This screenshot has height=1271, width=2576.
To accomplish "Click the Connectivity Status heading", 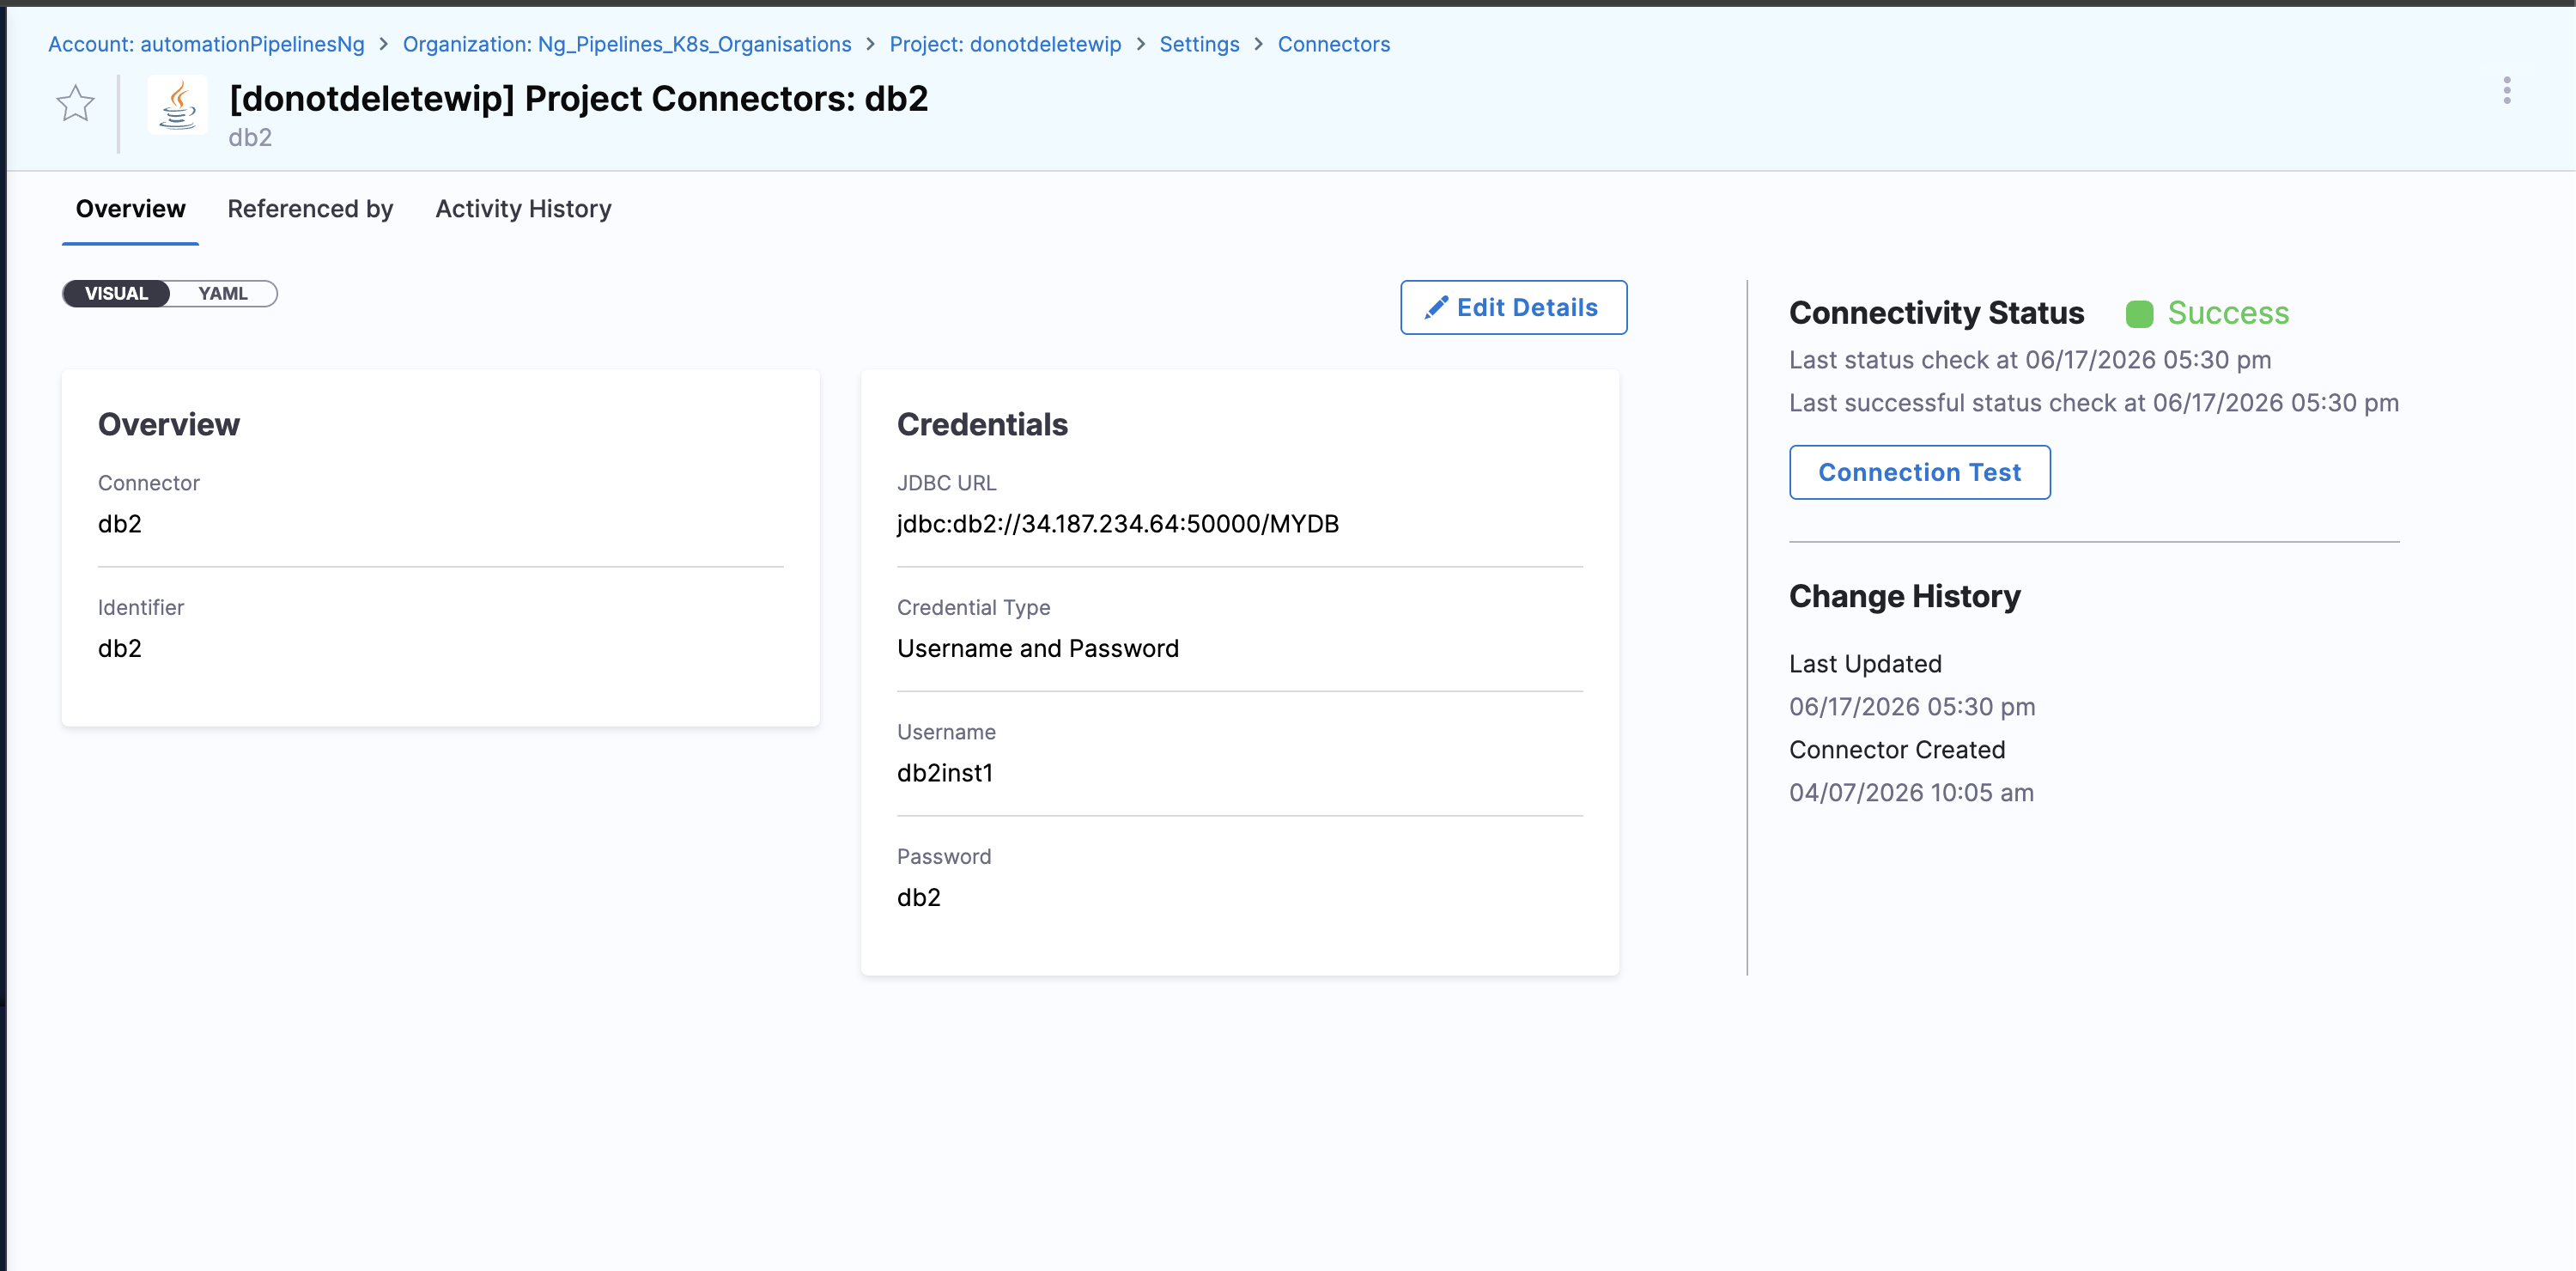I will pos(1937,313).
